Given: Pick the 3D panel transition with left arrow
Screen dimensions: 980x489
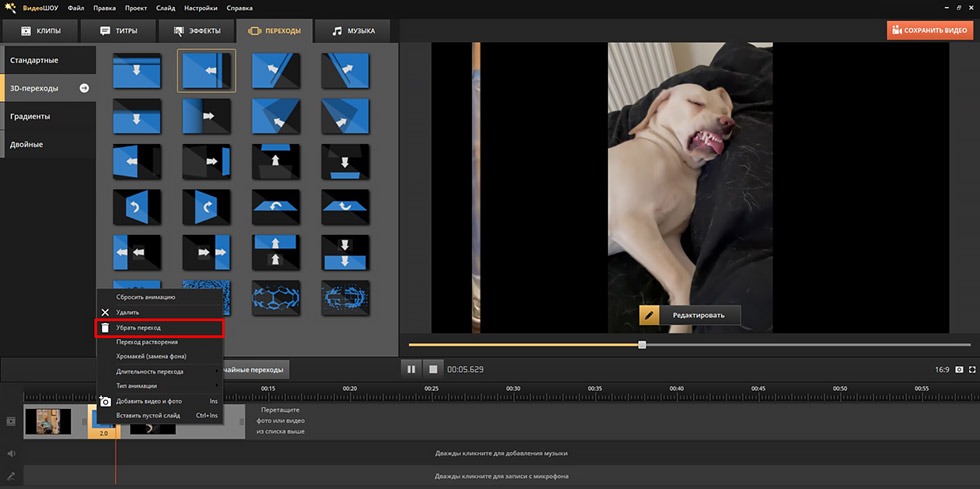Looking at the screenshot, I should tap(137, 161).
